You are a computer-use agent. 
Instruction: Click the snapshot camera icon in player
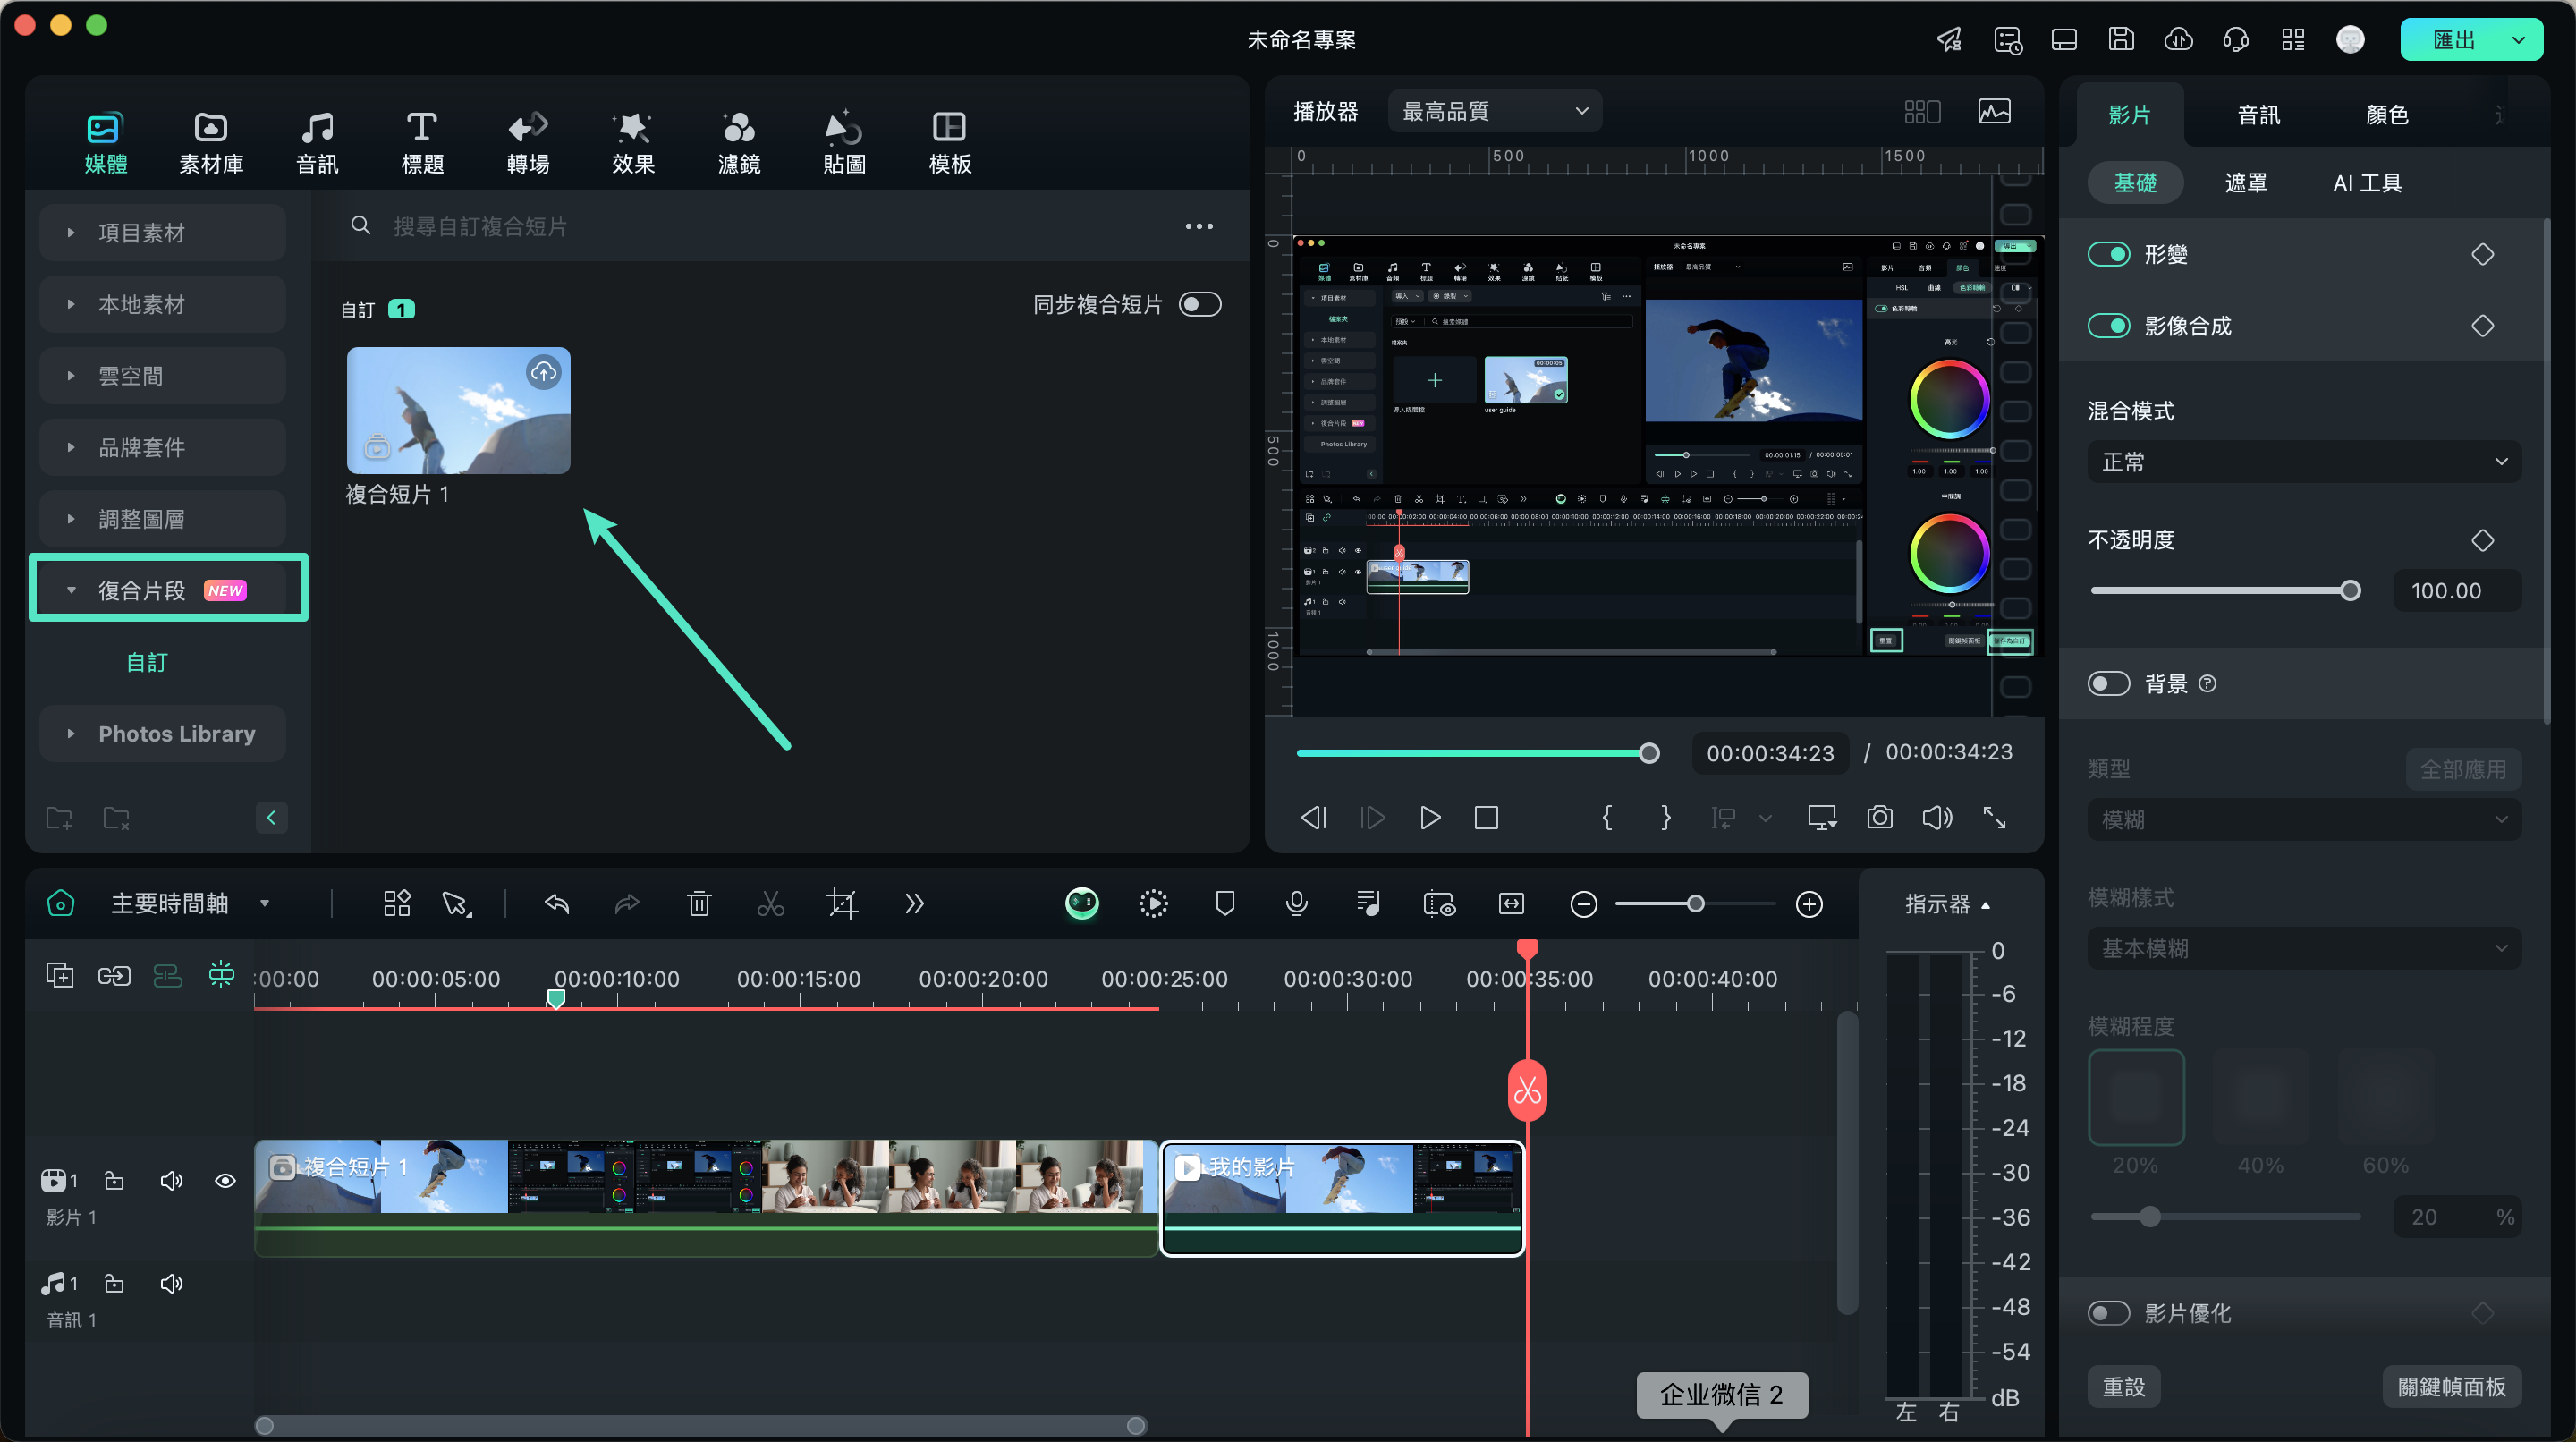[1880, 817]
